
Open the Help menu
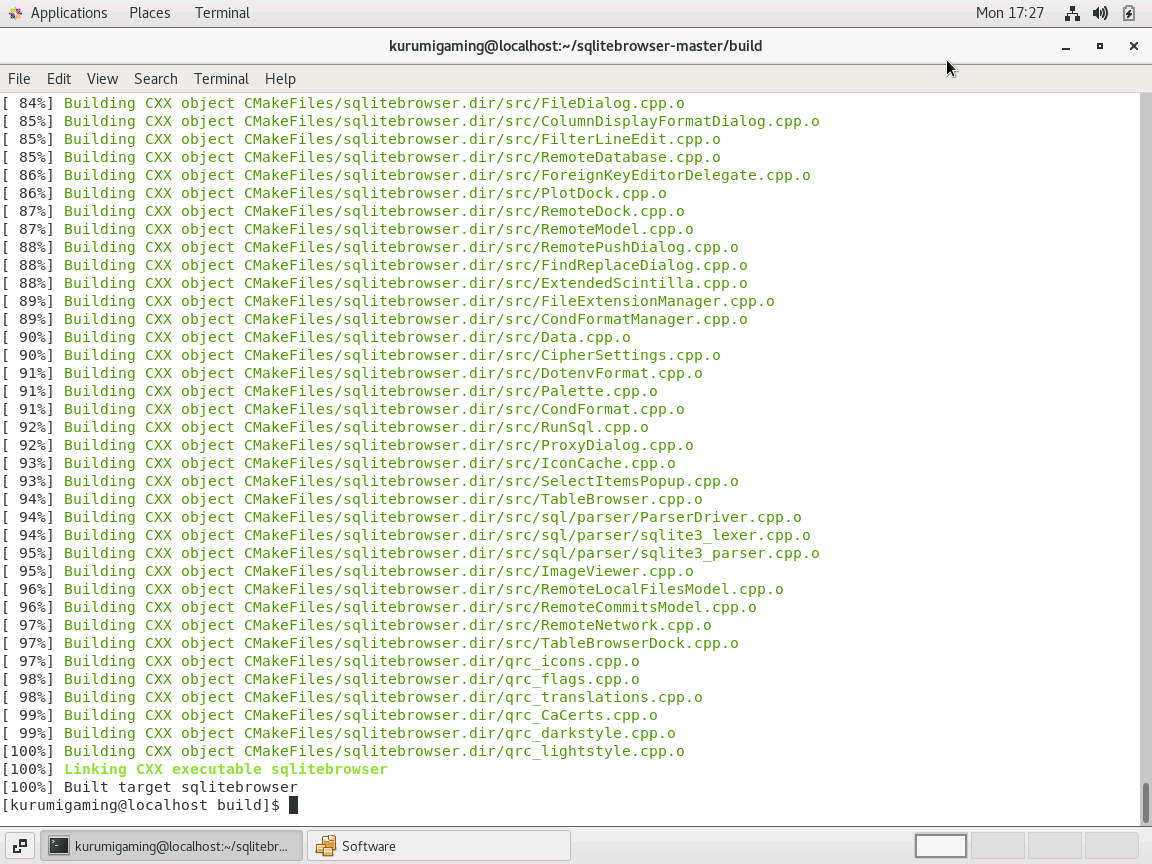tap(280, 78)
